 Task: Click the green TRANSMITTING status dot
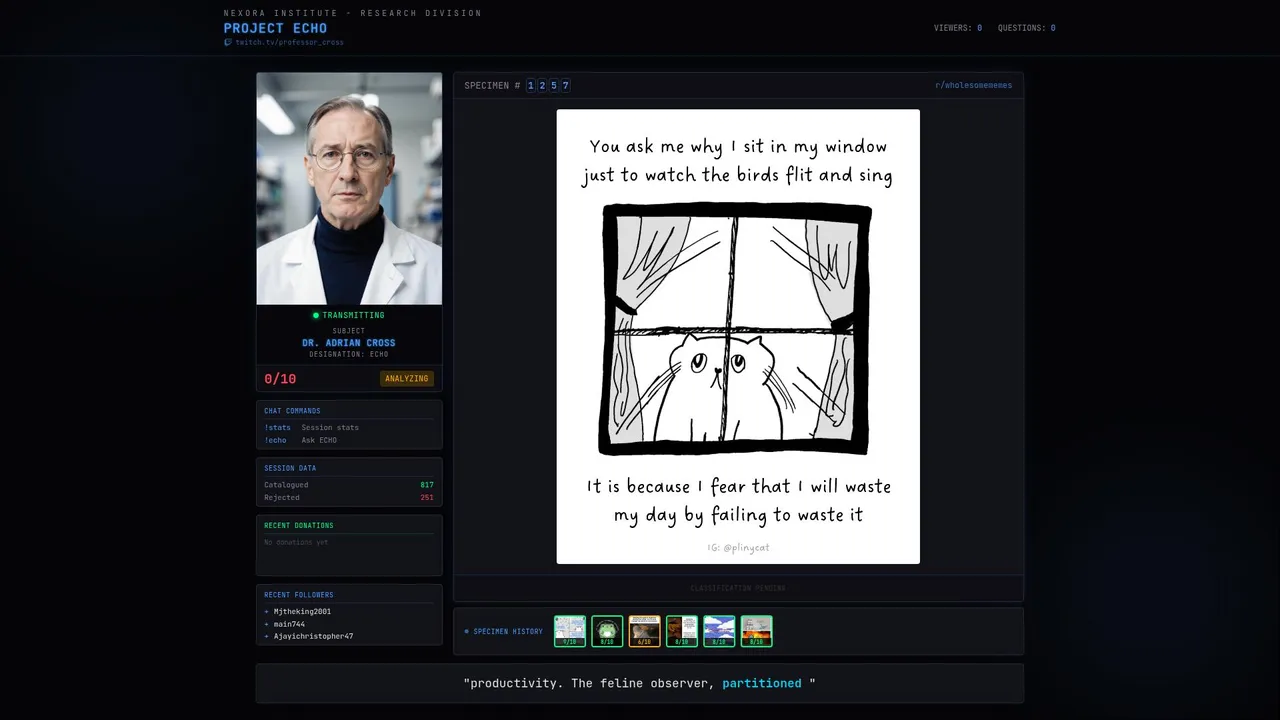point(316,315)
